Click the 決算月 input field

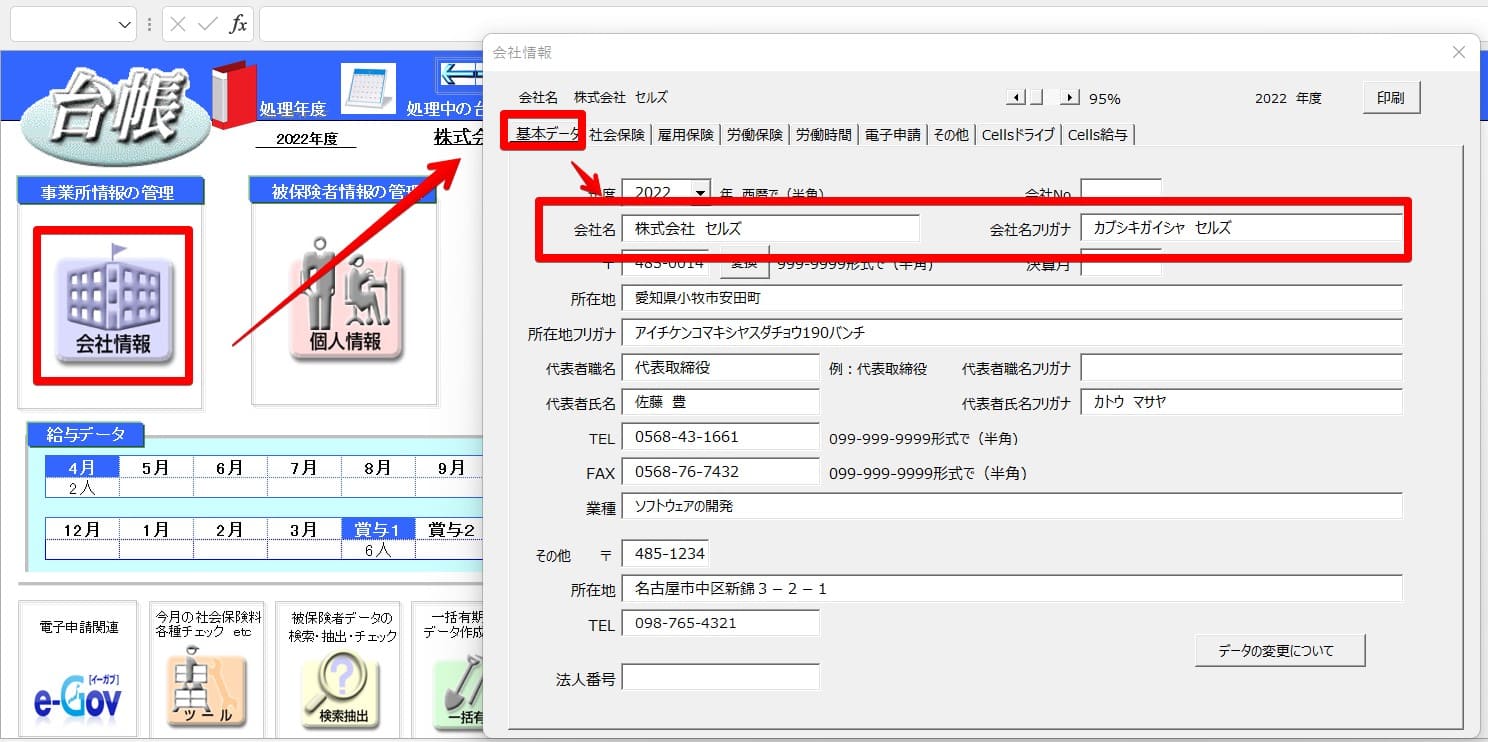1121,264
